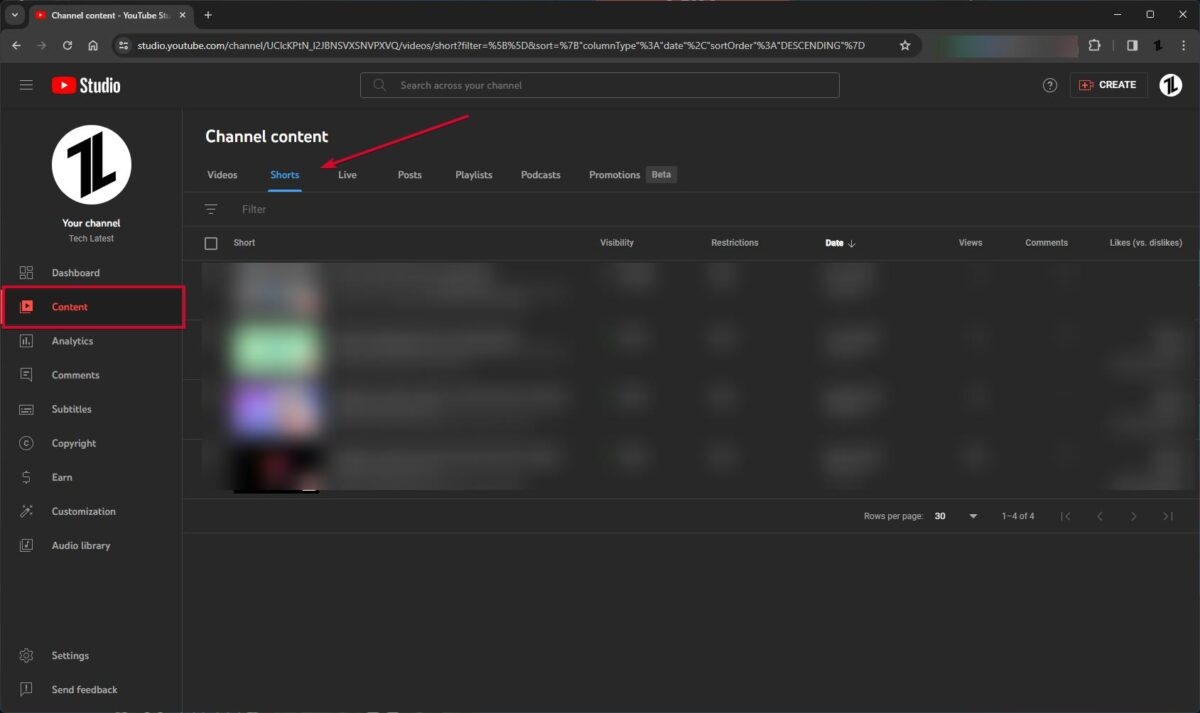This screenshot has width=1200, height=713.
Task: Open the filter options on the content list
Action: coord(211,209)
